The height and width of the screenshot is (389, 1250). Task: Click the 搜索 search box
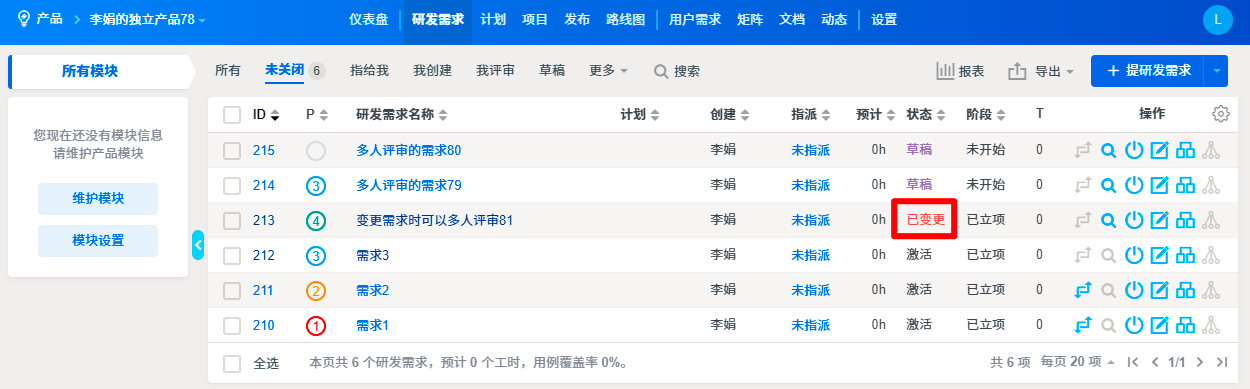tap(677, 71)
